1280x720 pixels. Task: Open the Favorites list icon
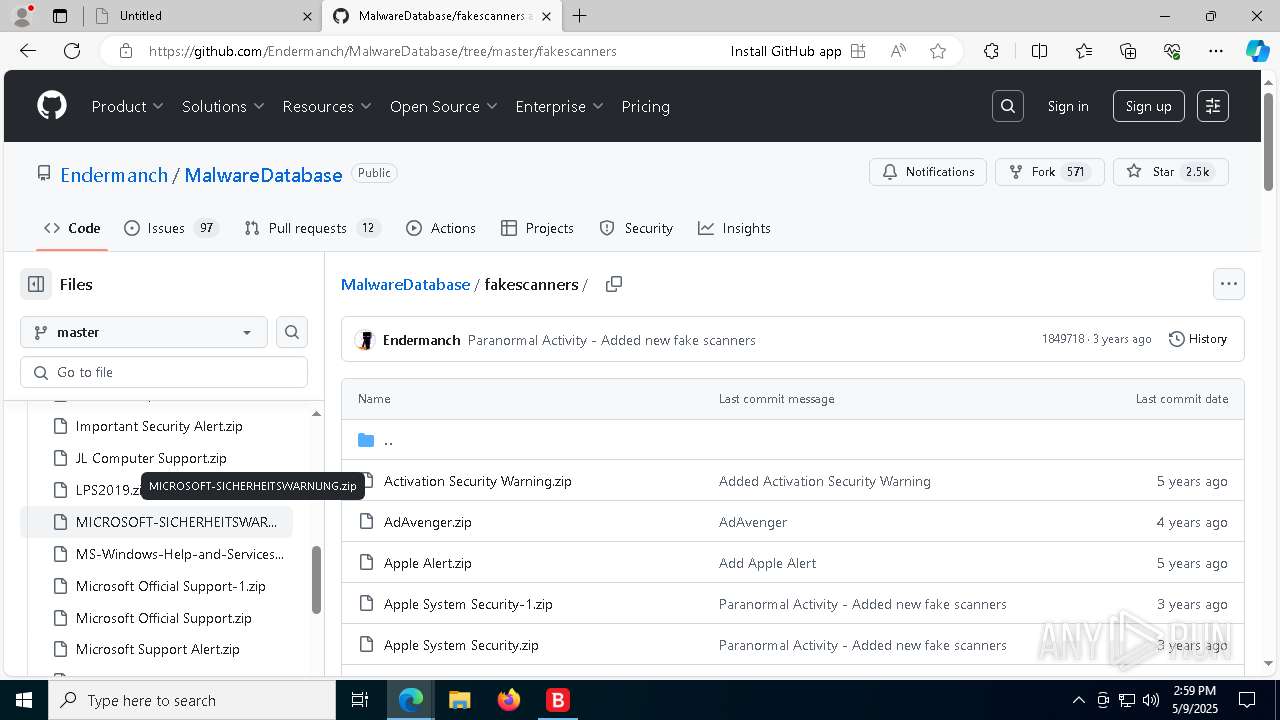[x=1084, y=51]
